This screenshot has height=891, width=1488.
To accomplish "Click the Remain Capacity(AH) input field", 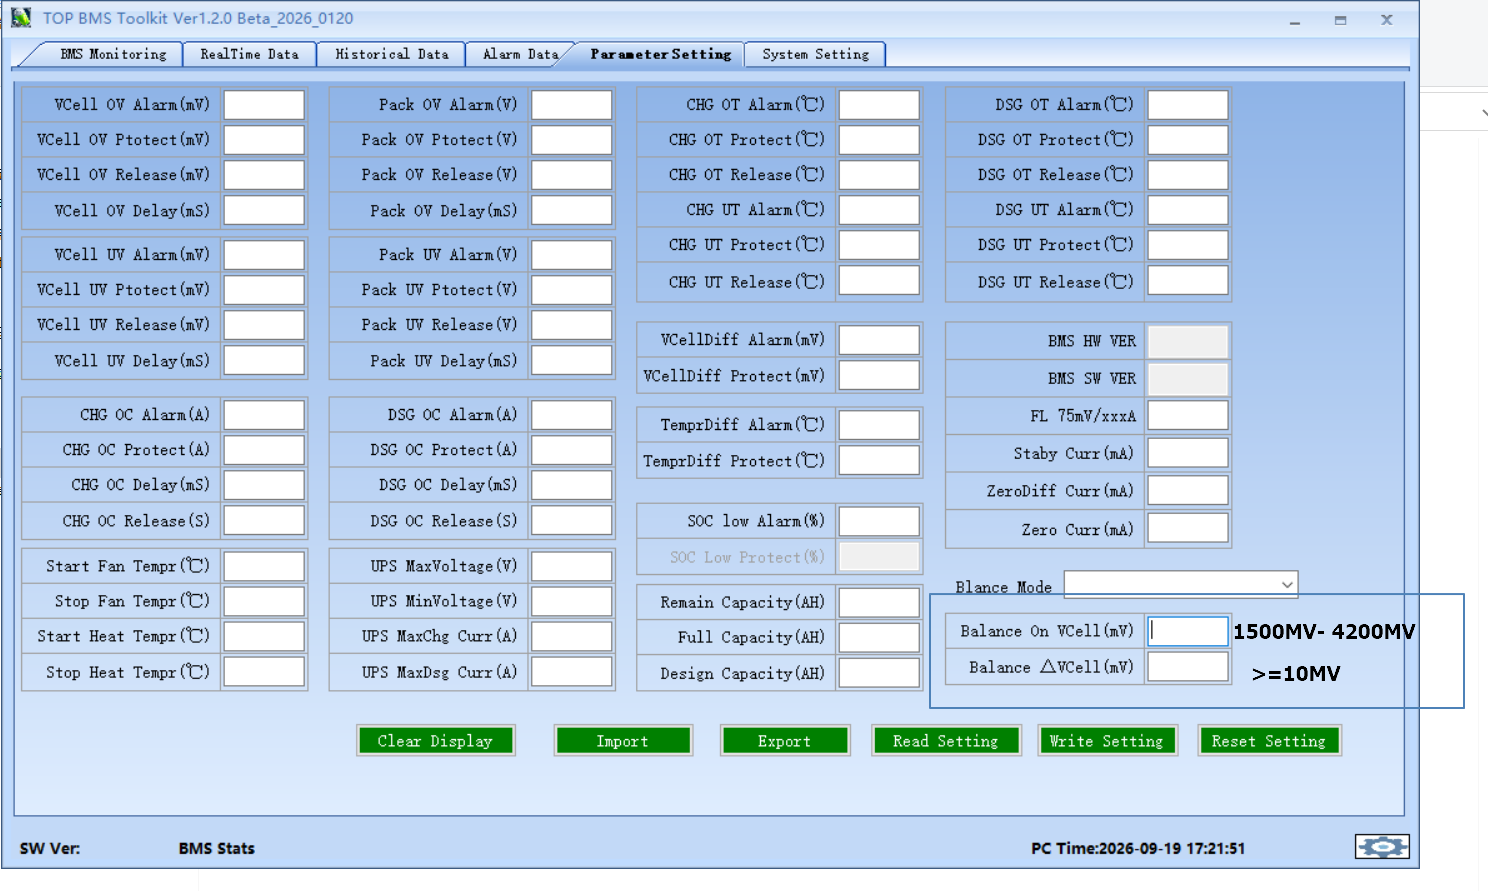I will (879, 602).
